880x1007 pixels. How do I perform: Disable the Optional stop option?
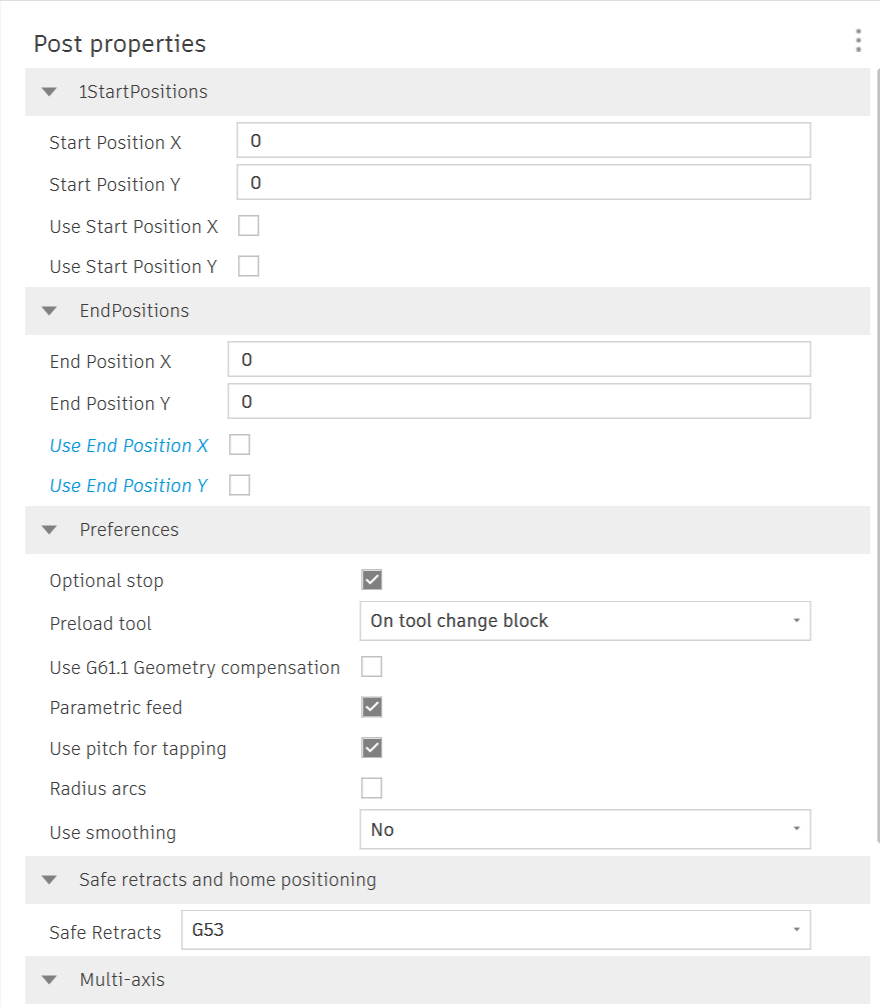371,579
